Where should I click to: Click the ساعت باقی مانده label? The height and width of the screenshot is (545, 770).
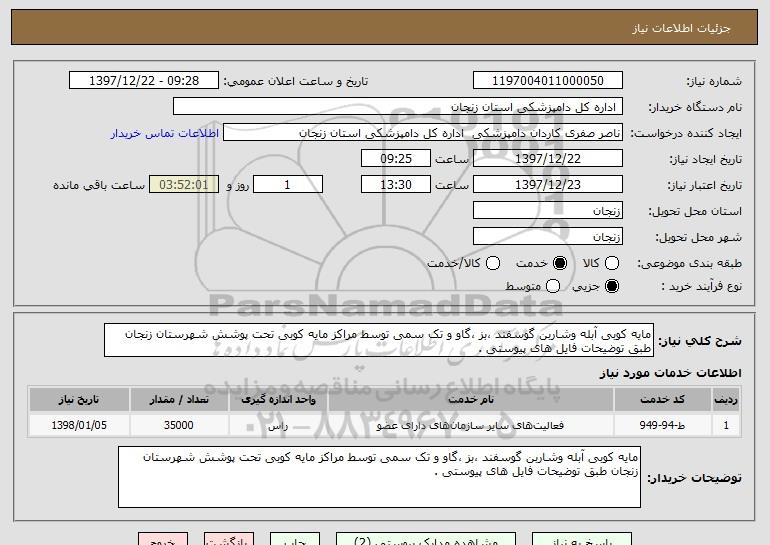pyautogui.click(x=99, y=185)
